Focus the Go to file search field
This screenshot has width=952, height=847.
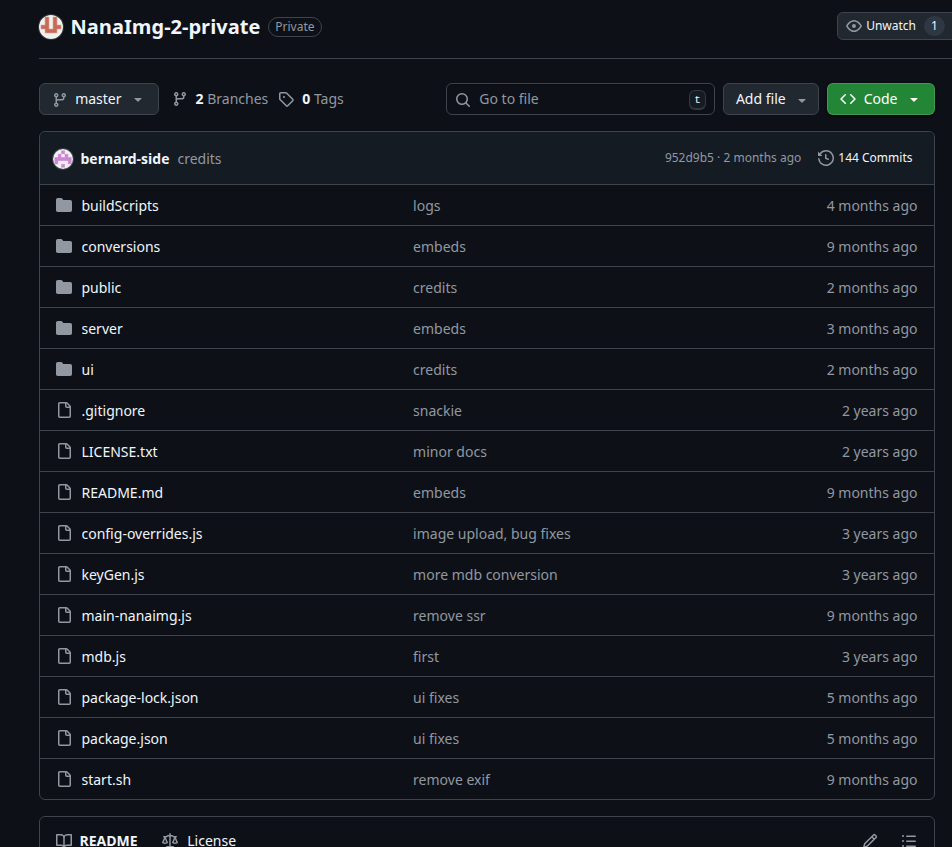(580, 99)
